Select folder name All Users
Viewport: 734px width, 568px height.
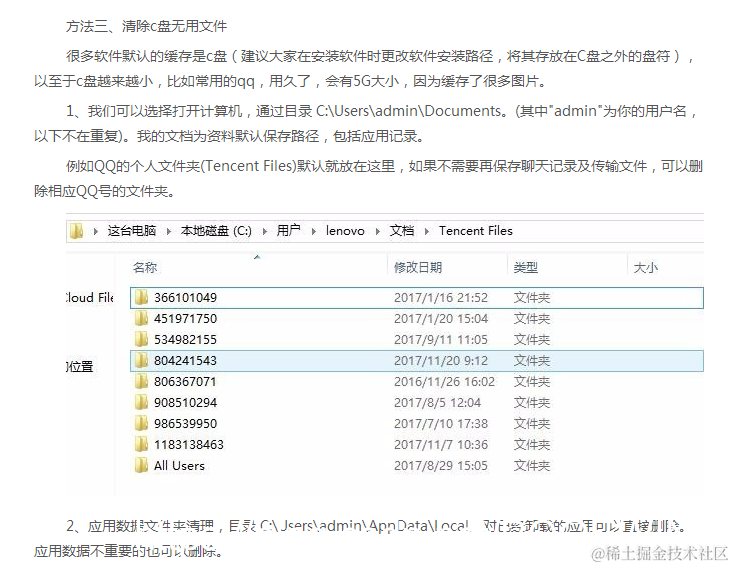click(x=179, y=466)
